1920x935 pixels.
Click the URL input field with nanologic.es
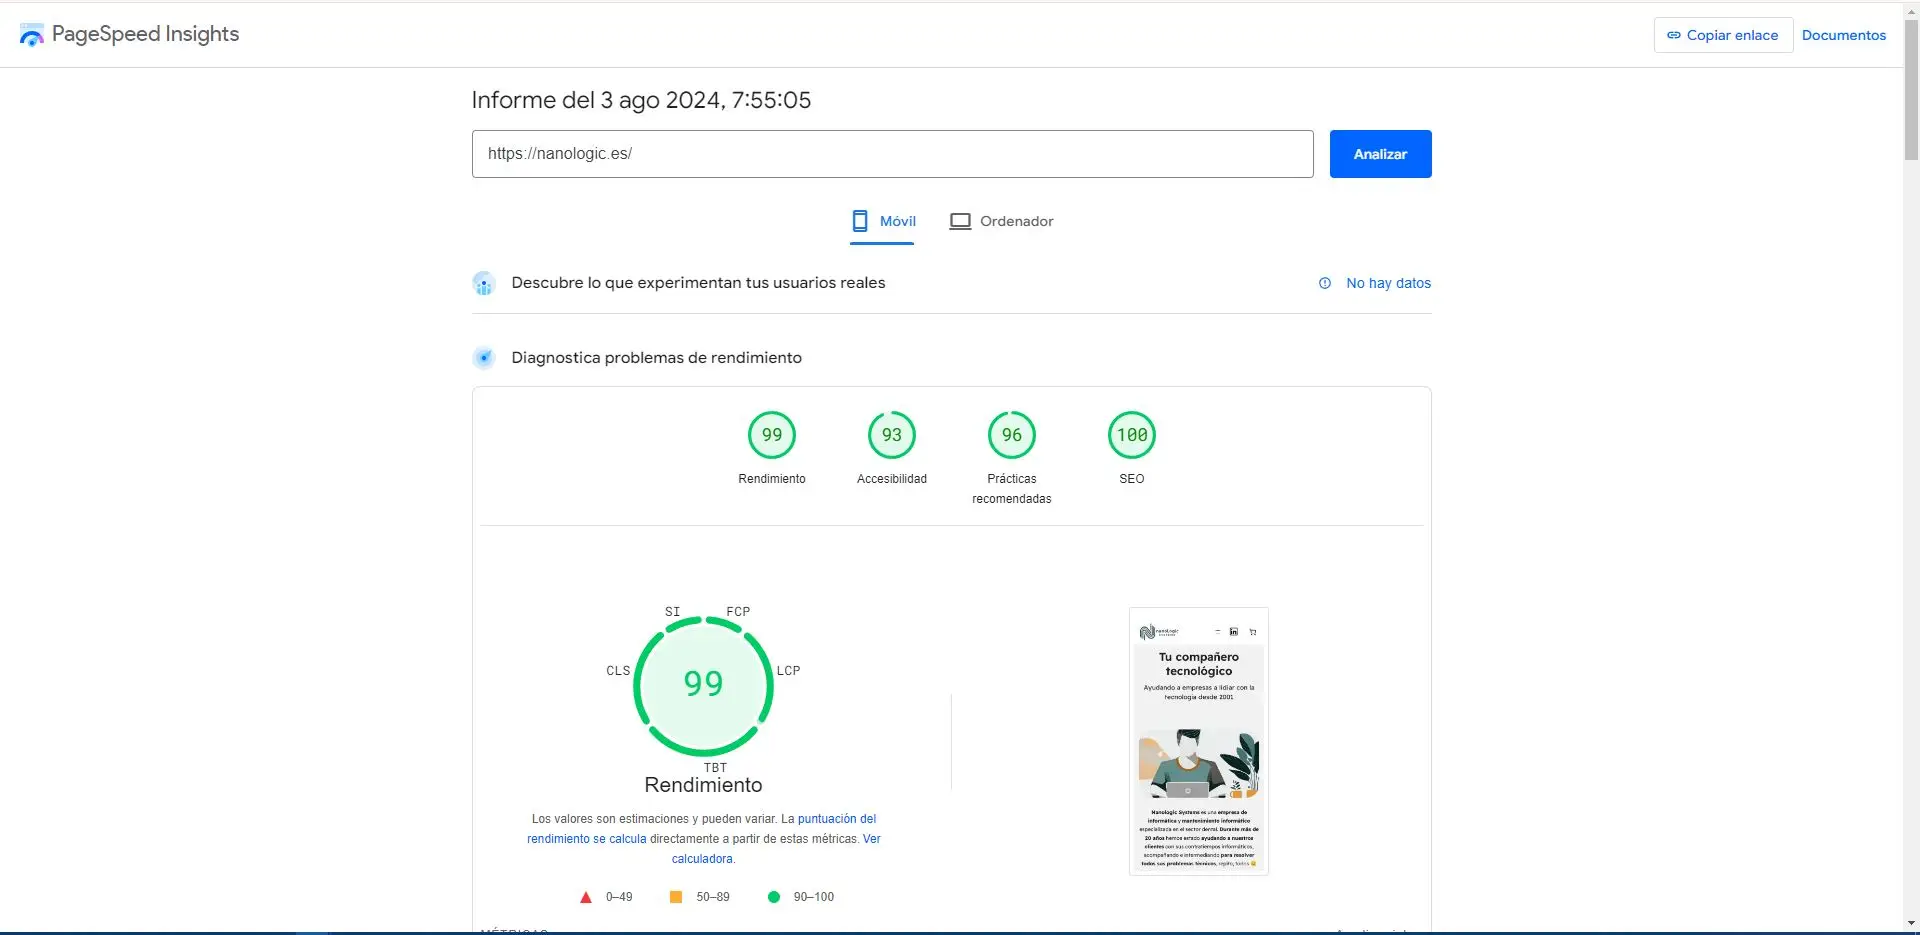click(892, 154)
